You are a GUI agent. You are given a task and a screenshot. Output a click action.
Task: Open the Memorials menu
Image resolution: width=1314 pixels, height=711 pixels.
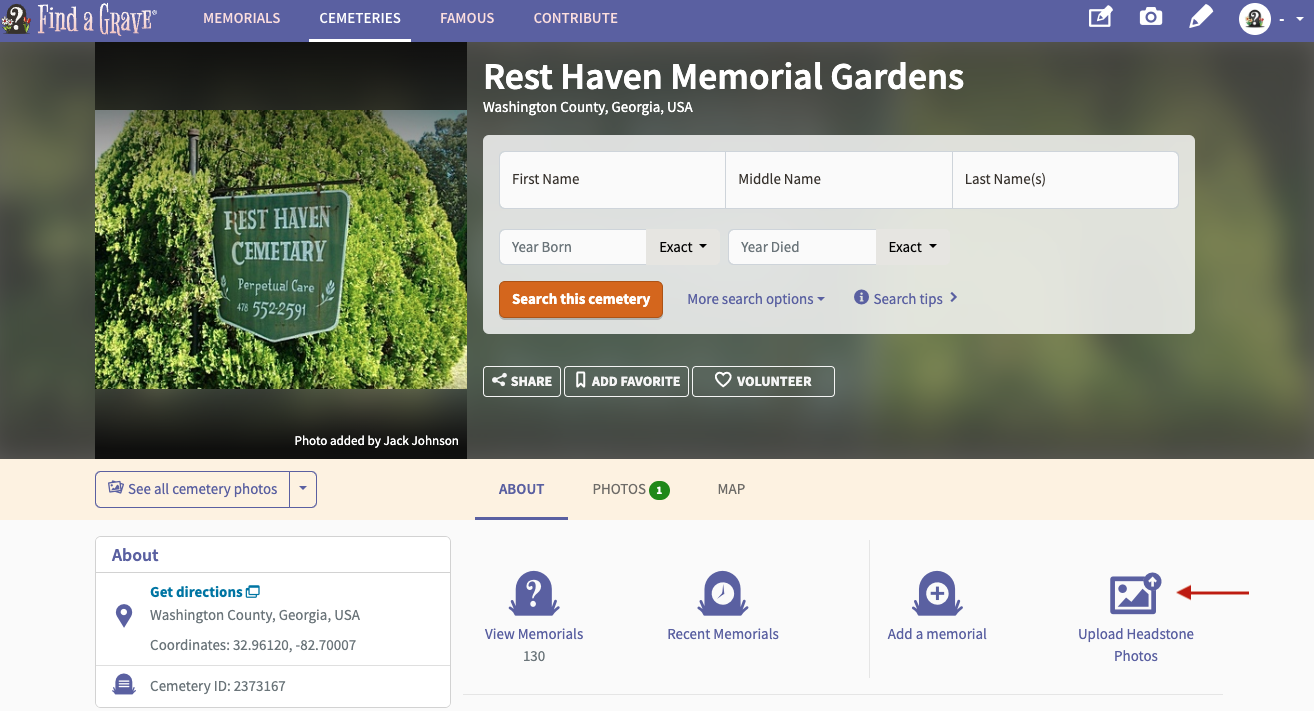(242, 18)
